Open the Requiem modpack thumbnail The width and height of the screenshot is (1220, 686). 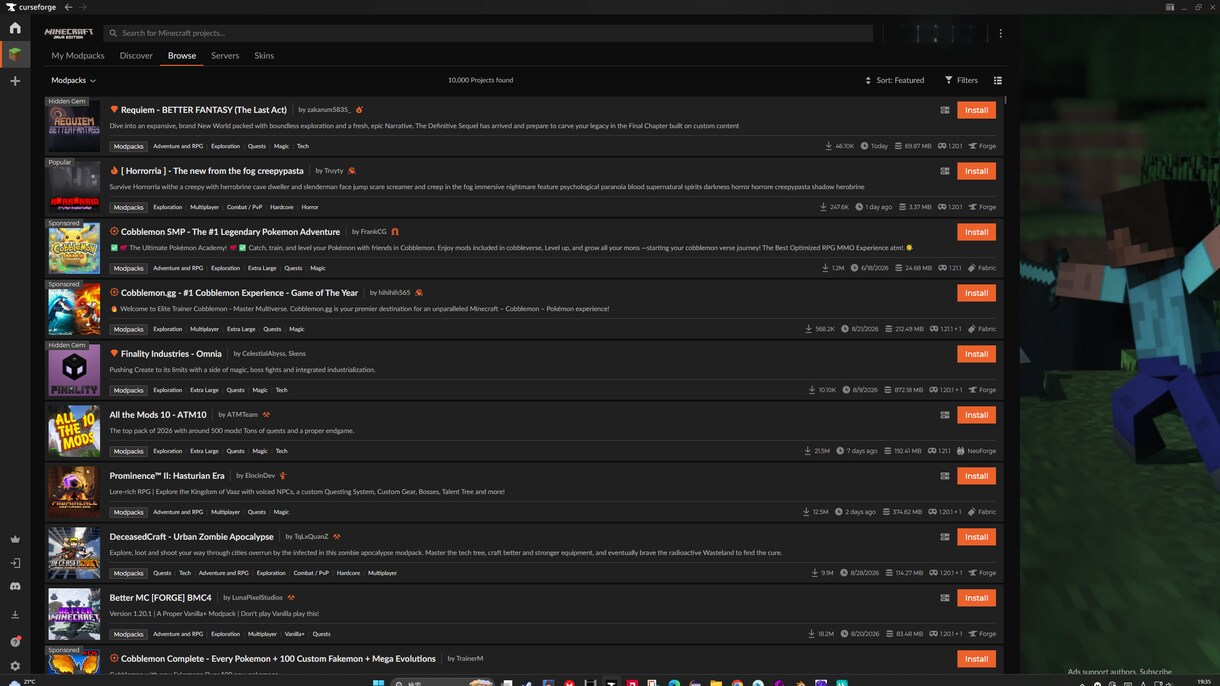pyautogui.click(x=74, y=128)
